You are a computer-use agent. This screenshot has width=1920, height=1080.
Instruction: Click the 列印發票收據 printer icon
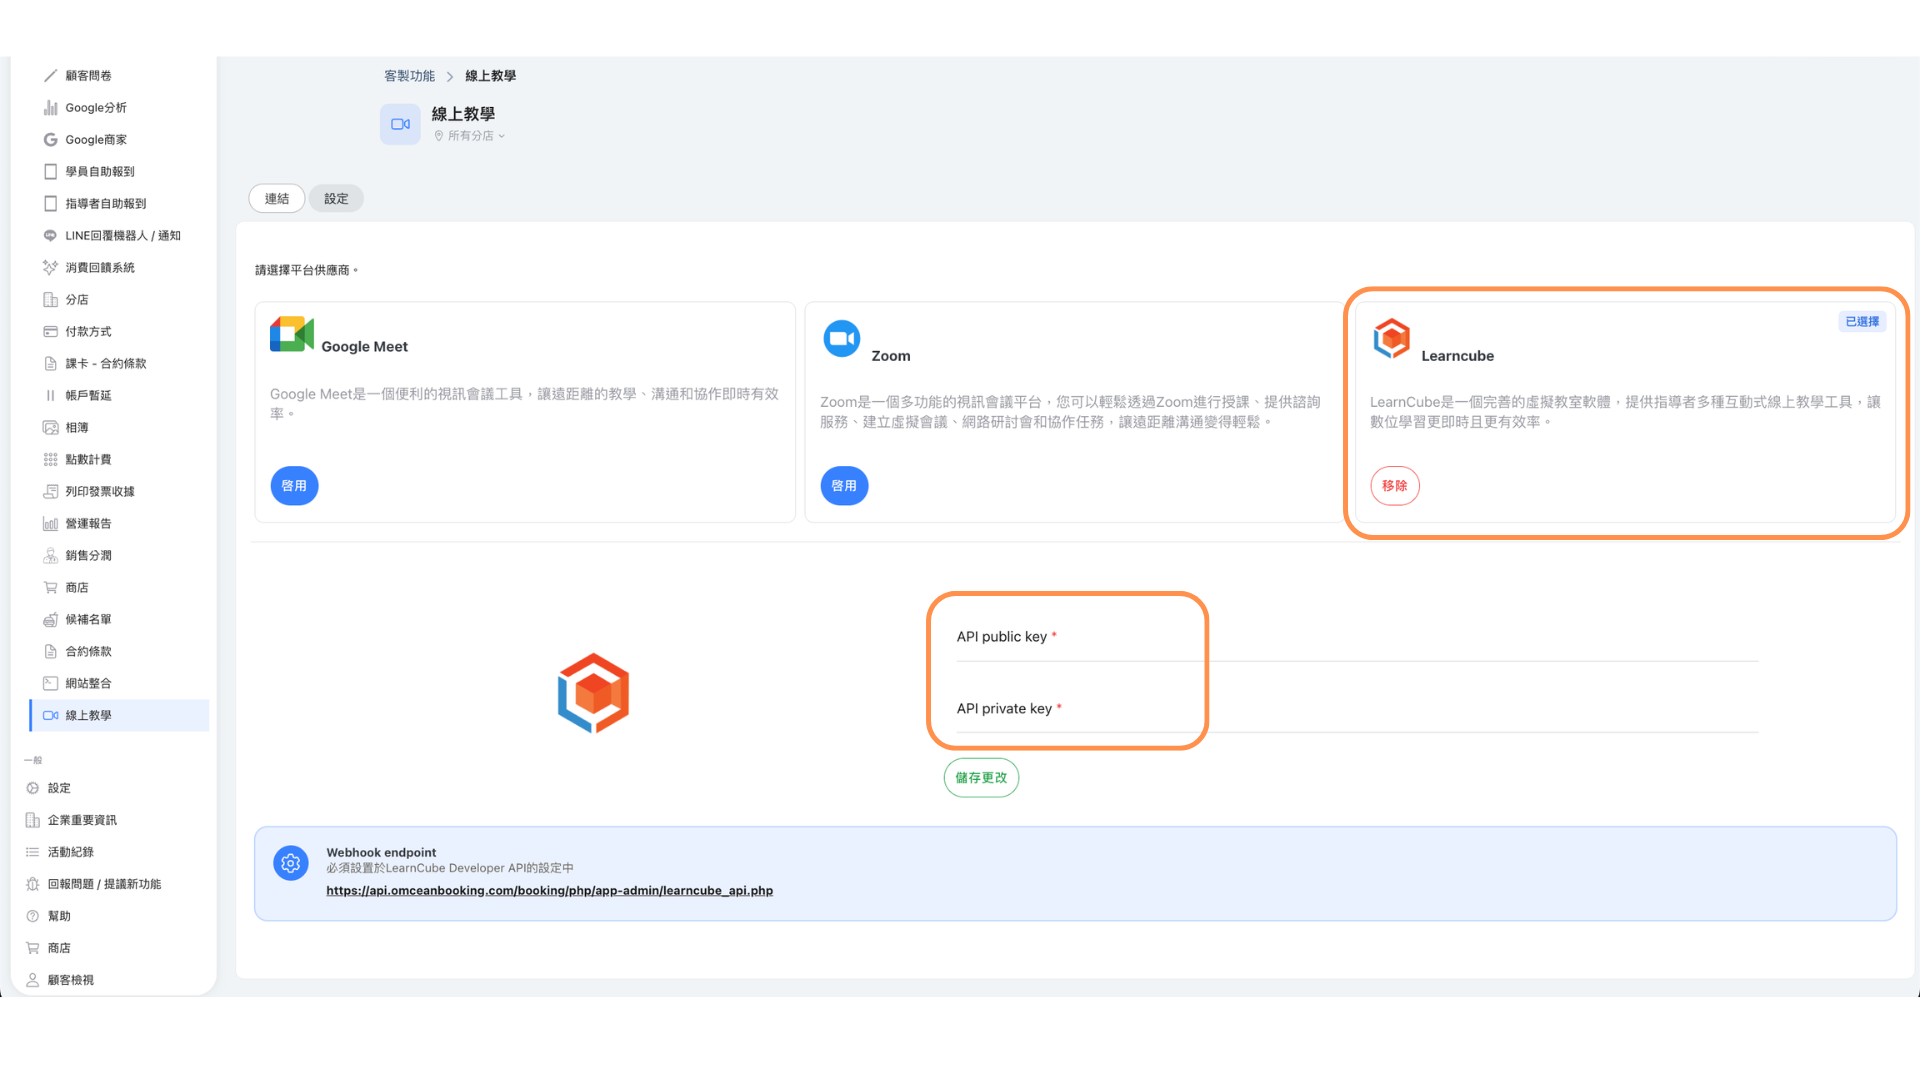tap(50, 492)
